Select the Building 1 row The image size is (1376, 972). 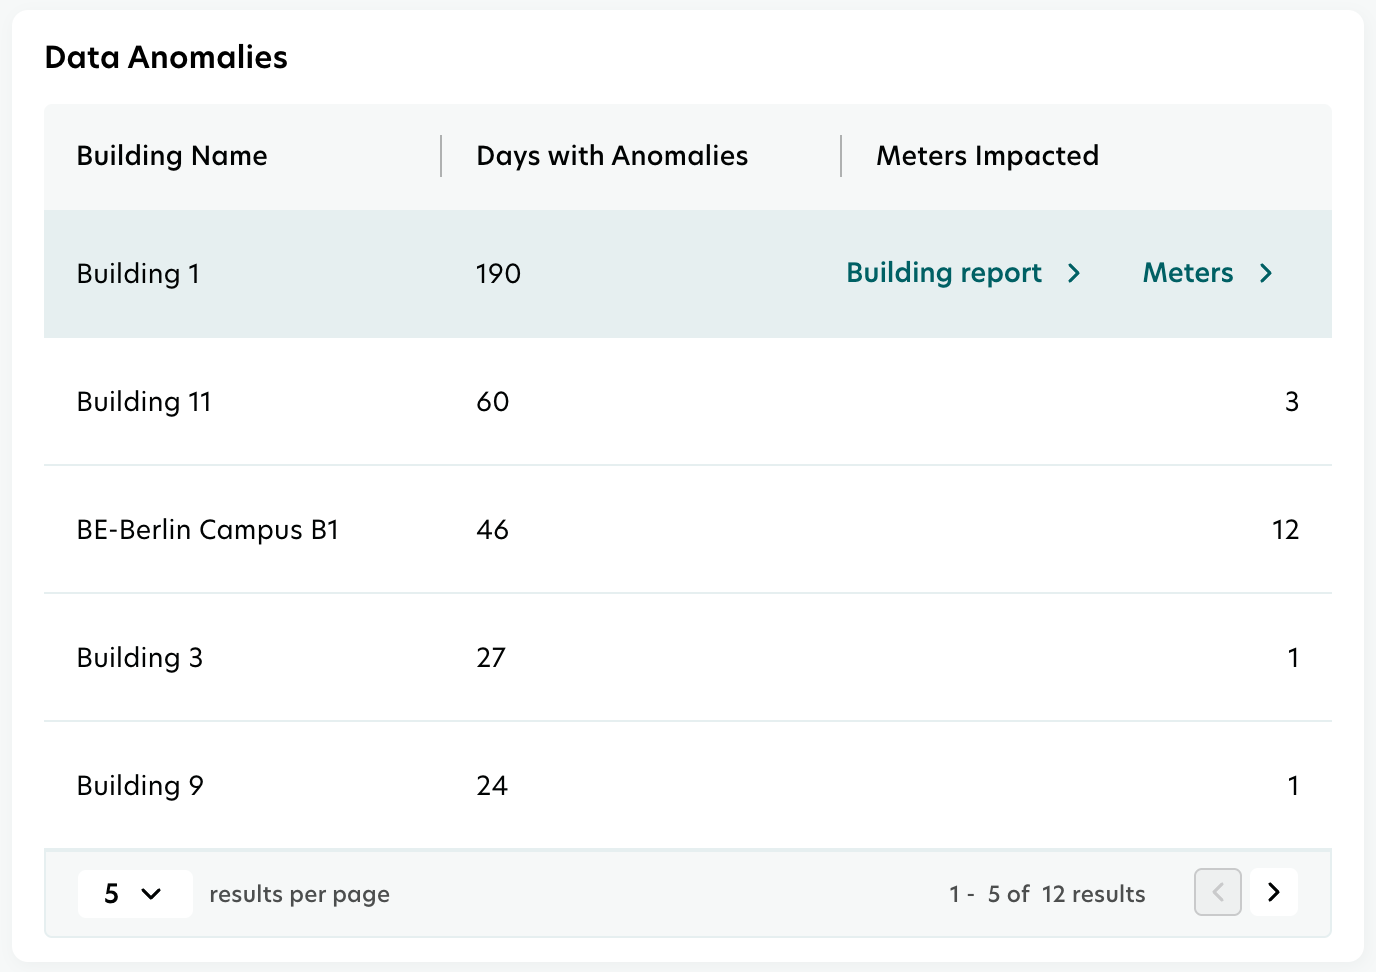[x=138, y=274]
